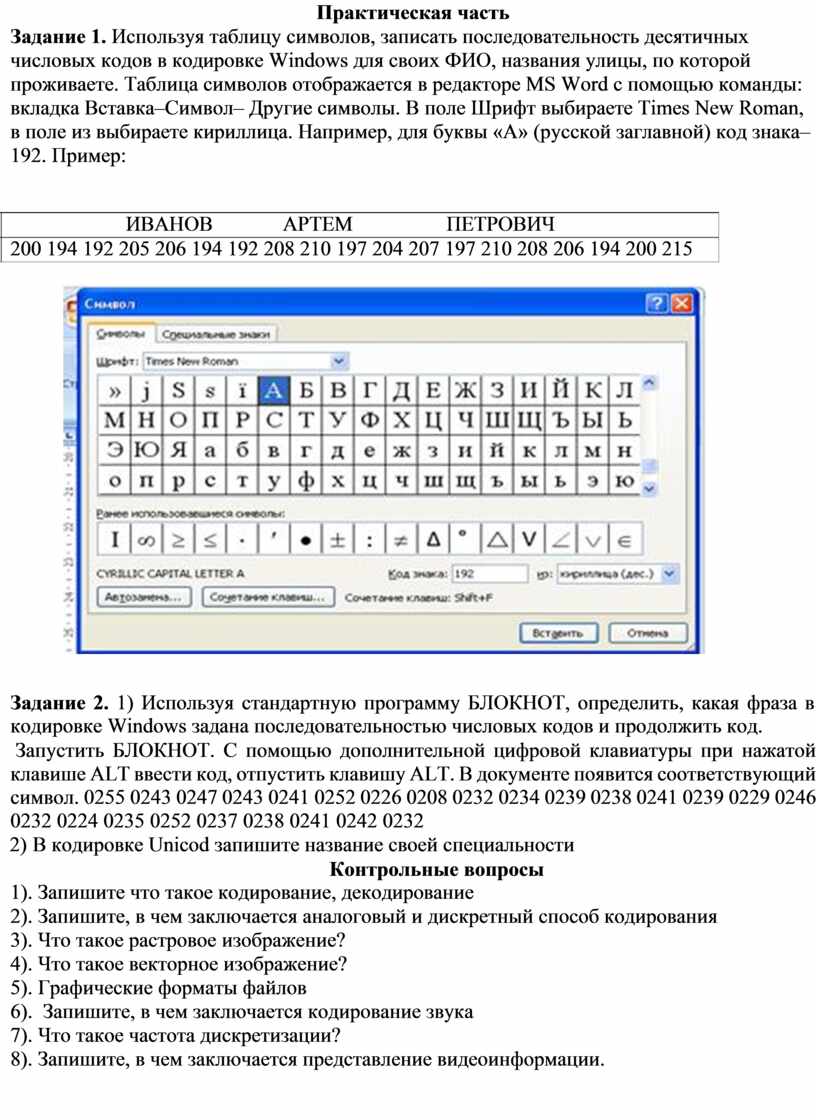Choose capital Ю in the symbol grid
This screenshot has width=816, height=1120.
point(146,450)
